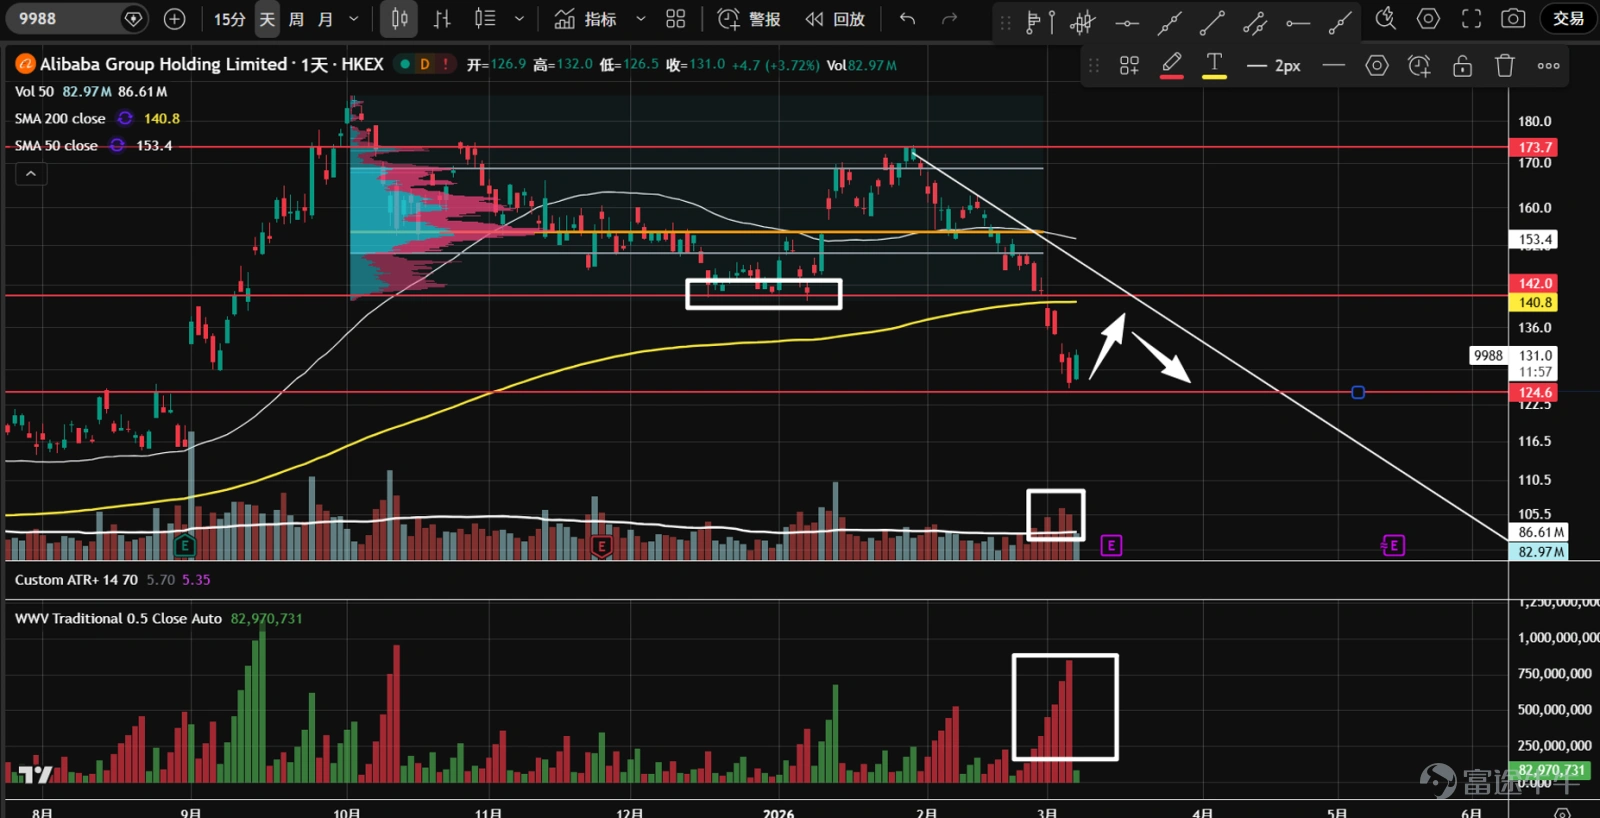The image size is (1600, 818).
Task: Take a chart snapshot with camera icon
Action: (1513, 19)
